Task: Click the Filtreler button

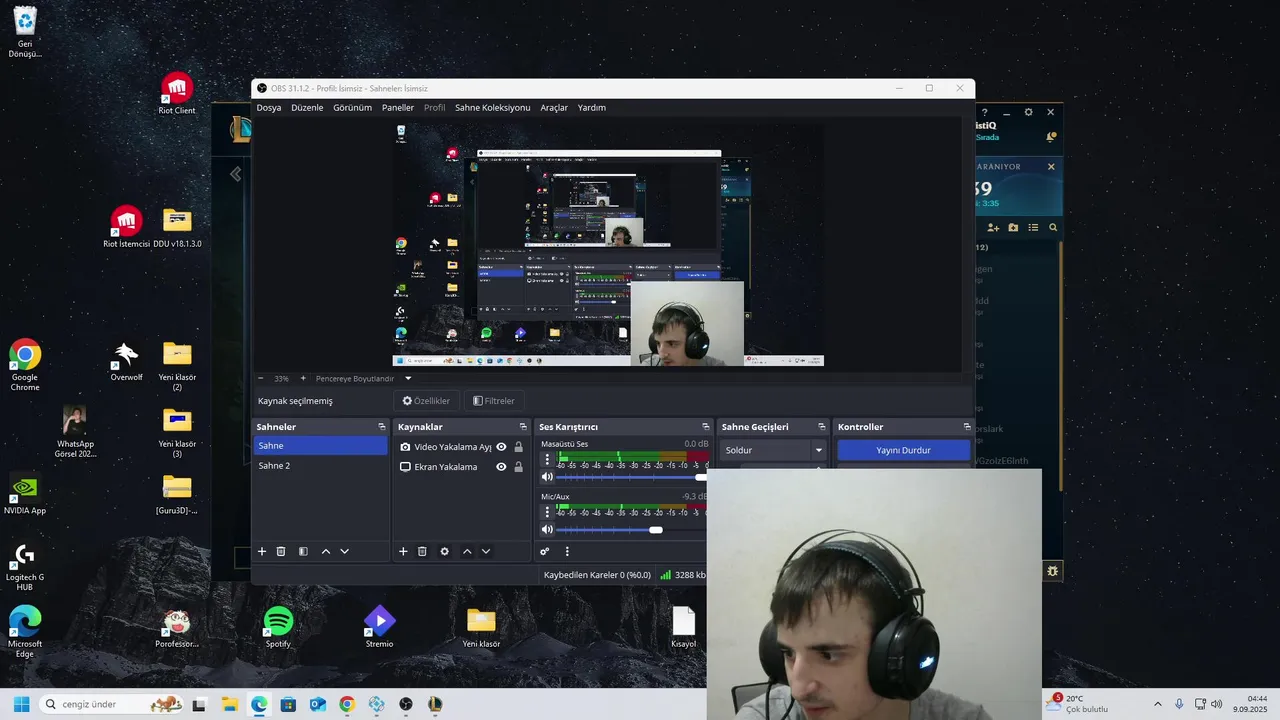Action: [494, 401]
